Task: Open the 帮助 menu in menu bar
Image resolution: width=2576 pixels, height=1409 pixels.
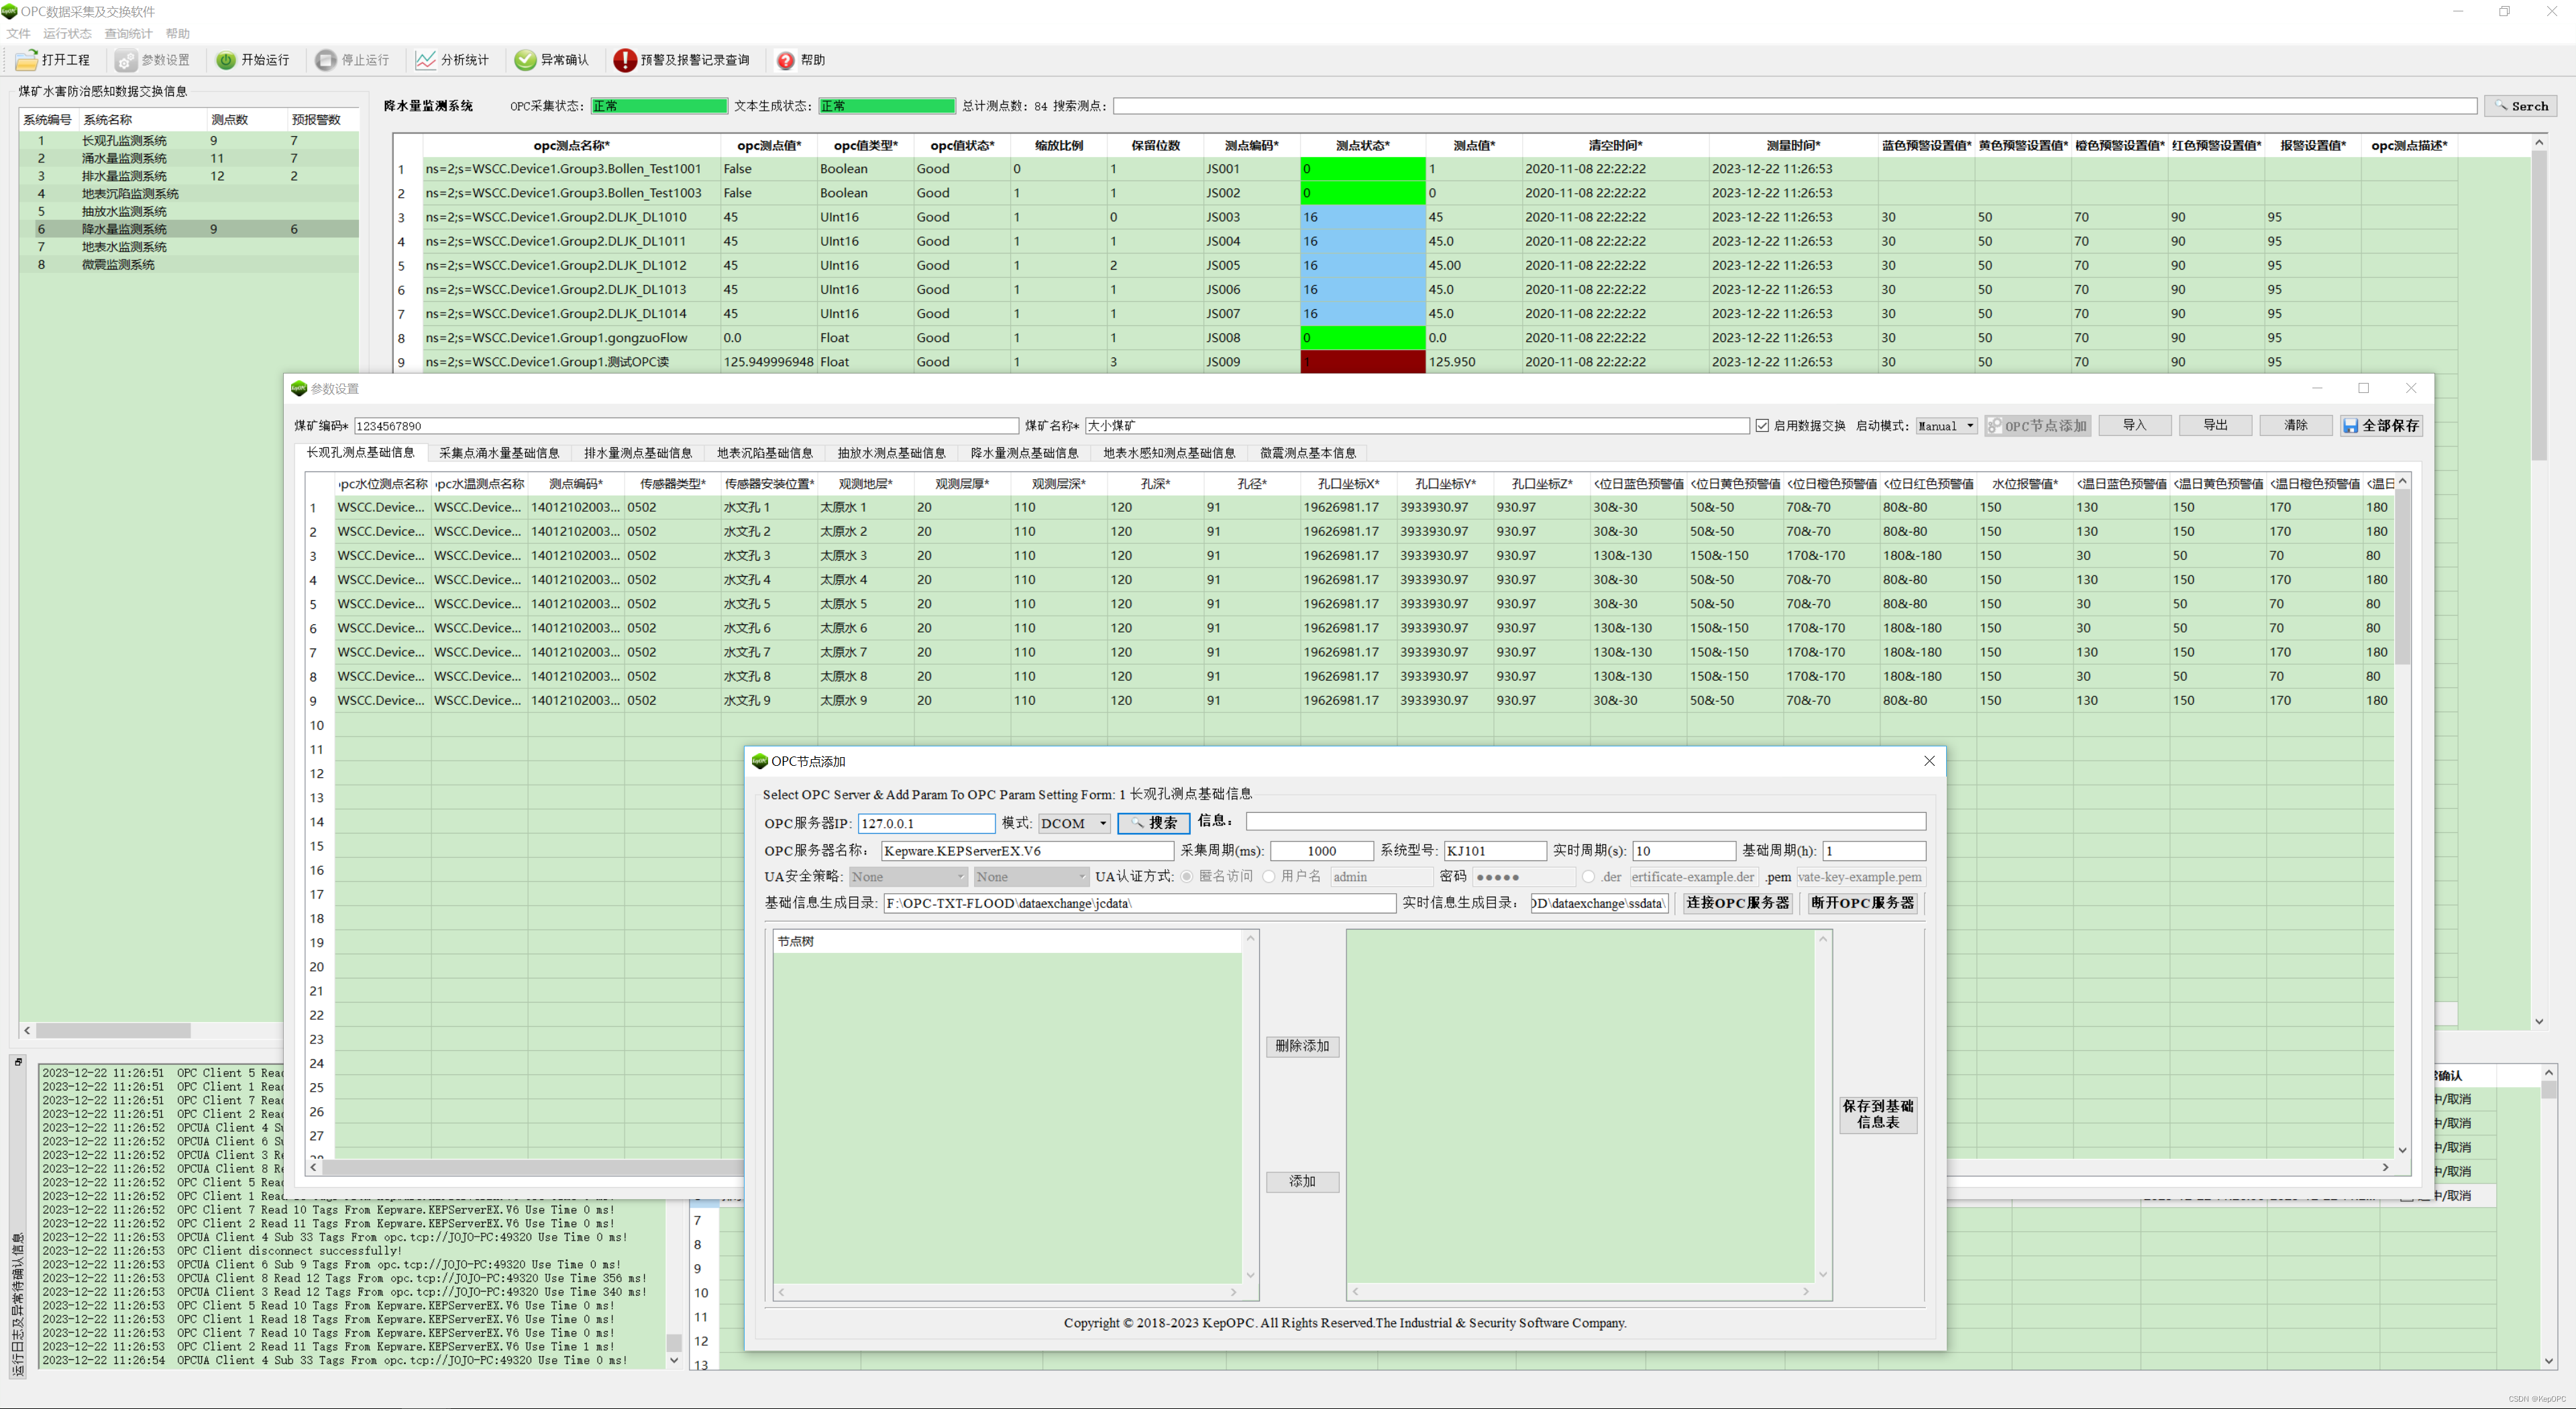Action: pyautogui.click(x=177, y=34)
